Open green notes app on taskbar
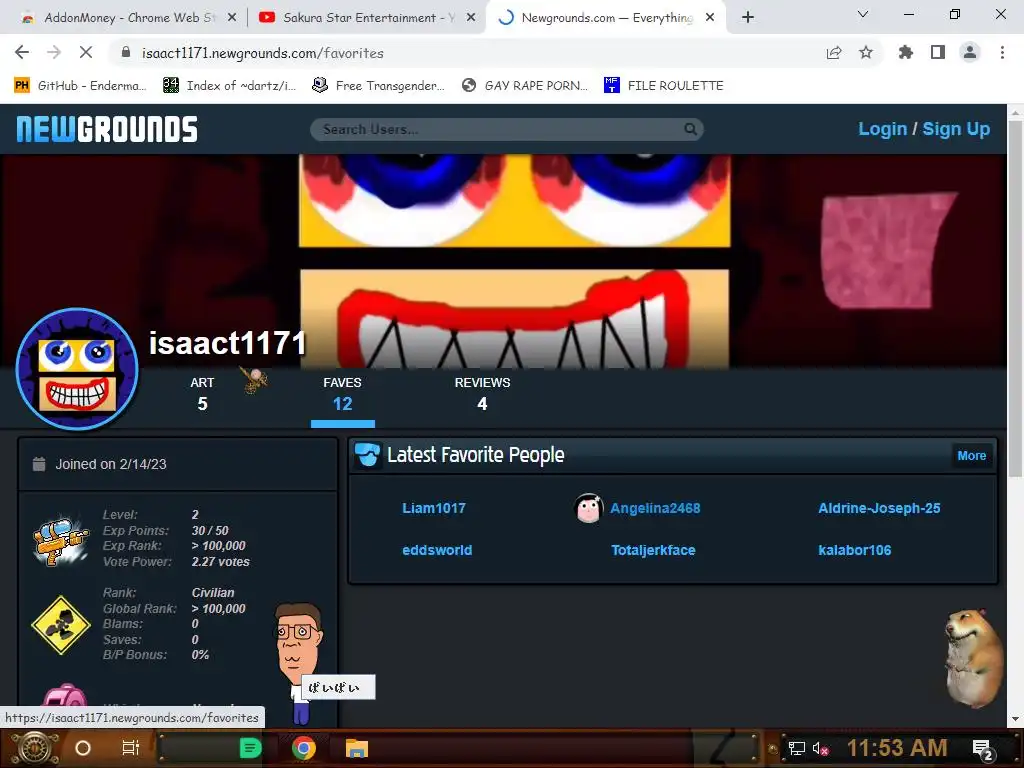1024x768 pixels. coord(250,748)
